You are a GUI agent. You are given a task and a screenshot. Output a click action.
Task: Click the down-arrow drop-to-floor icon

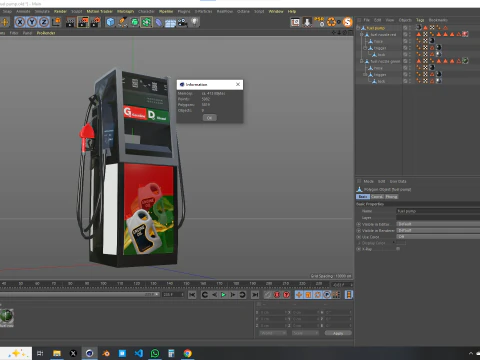tap(307, 22)
